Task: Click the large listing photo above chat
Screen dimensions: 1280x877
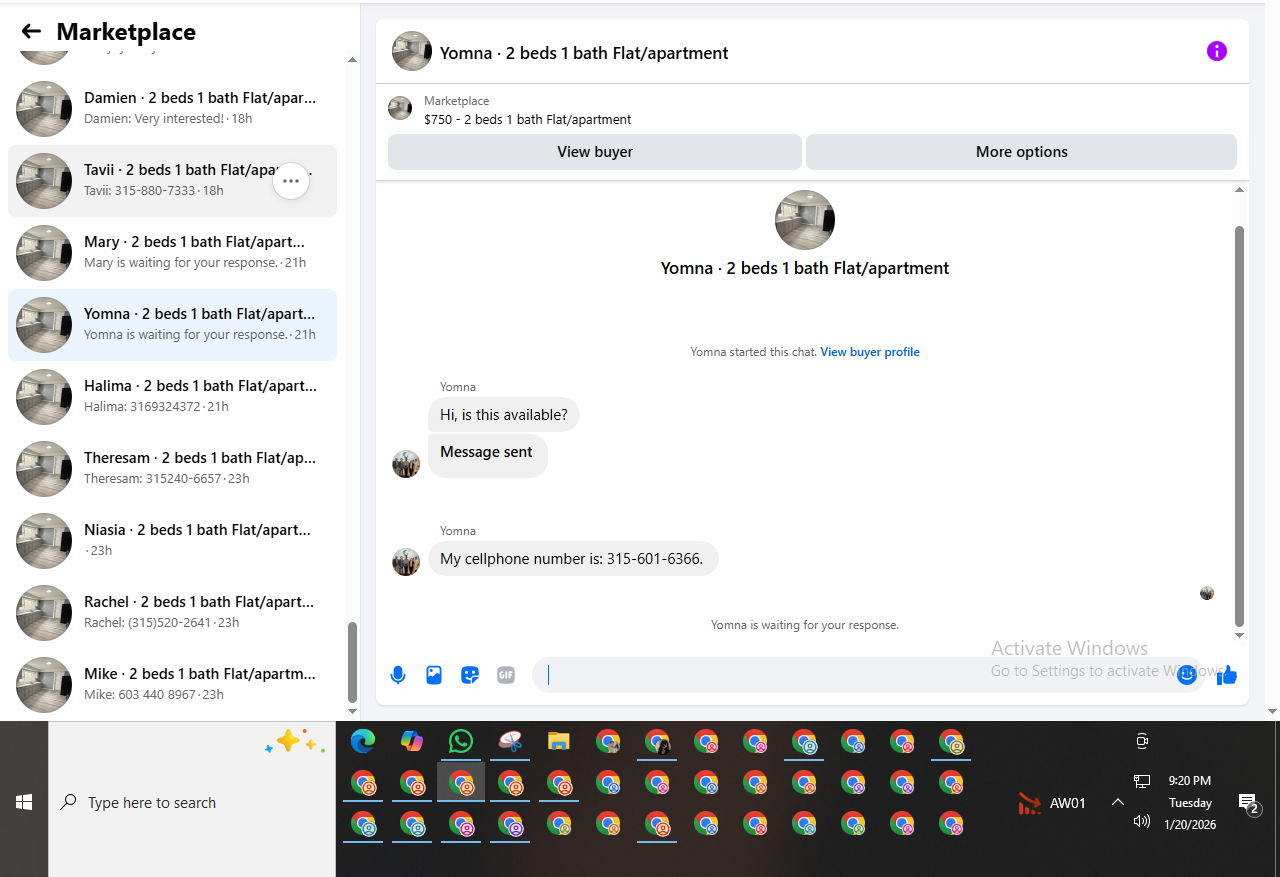Action: pyautogui.click(x=805, y=220)
